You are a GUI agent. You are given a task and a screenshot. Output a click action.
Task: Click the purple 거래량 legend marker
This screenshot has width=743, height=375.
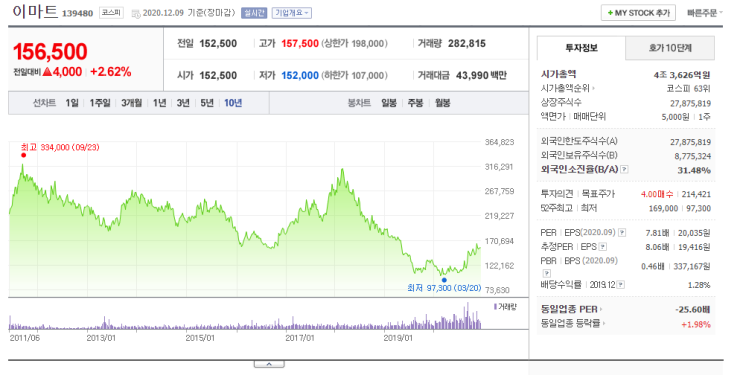pos(495,307)
